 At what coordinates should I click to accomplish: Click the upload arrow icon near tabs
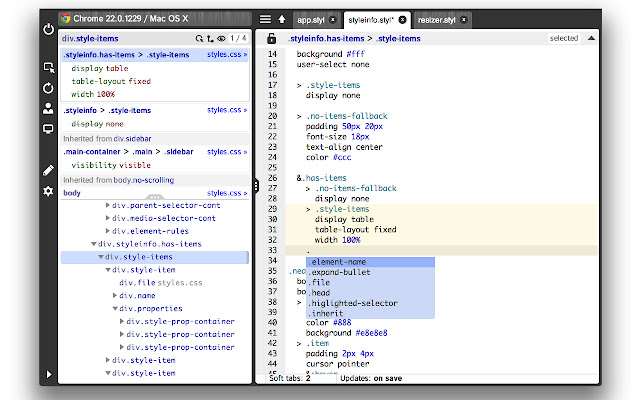coord(282,19)
